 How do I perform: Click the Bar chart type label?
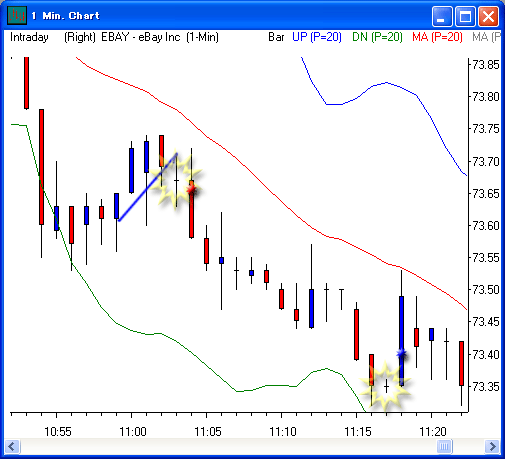click(x=276, y=37)
